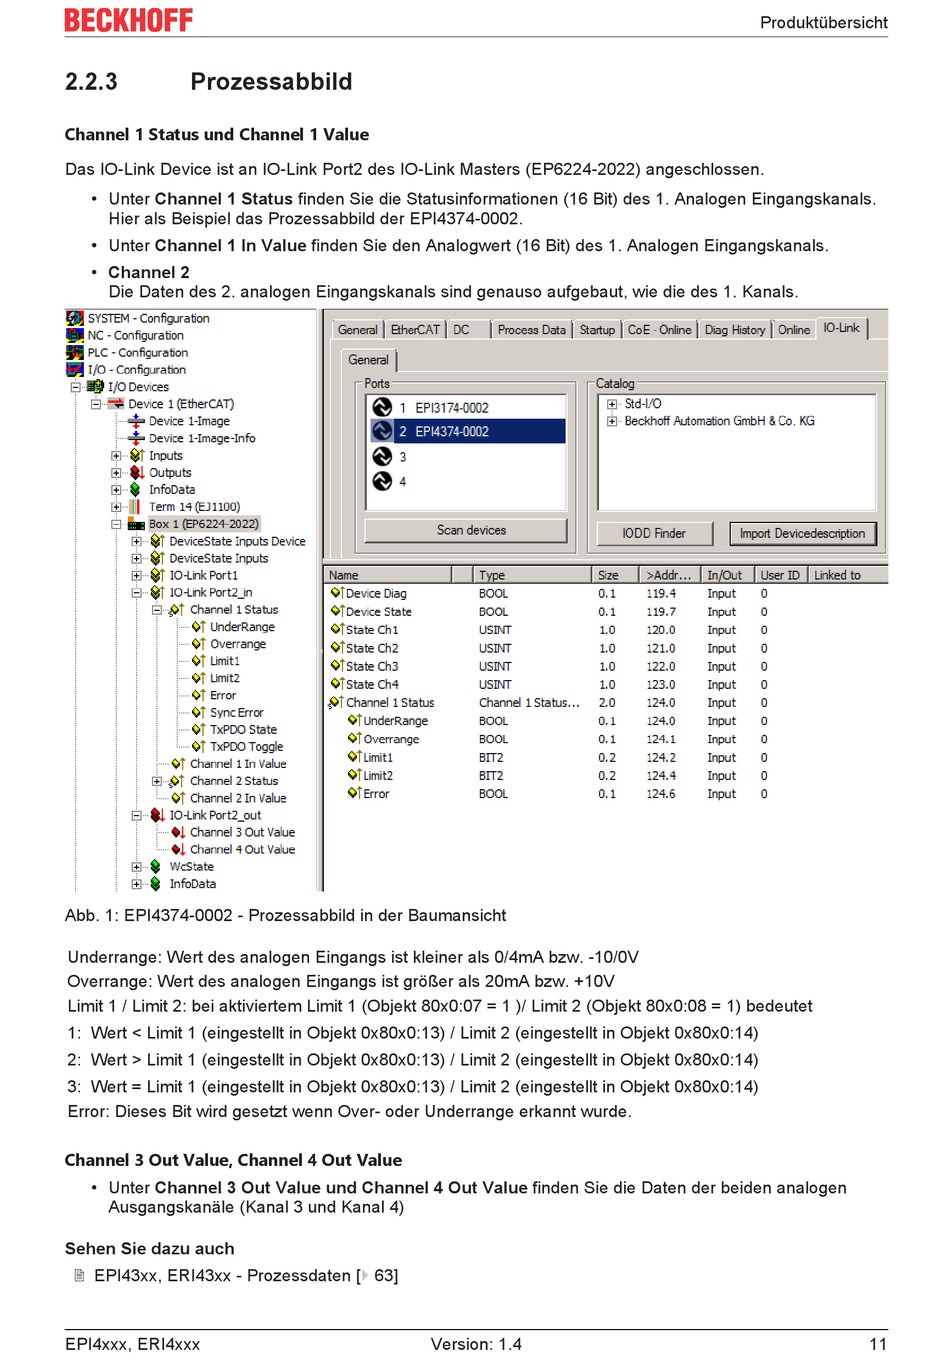Viewport: 950px width, 1369px height.
Task: Click the IO-Link Port1 tree icon
Action: coord(157,575)
